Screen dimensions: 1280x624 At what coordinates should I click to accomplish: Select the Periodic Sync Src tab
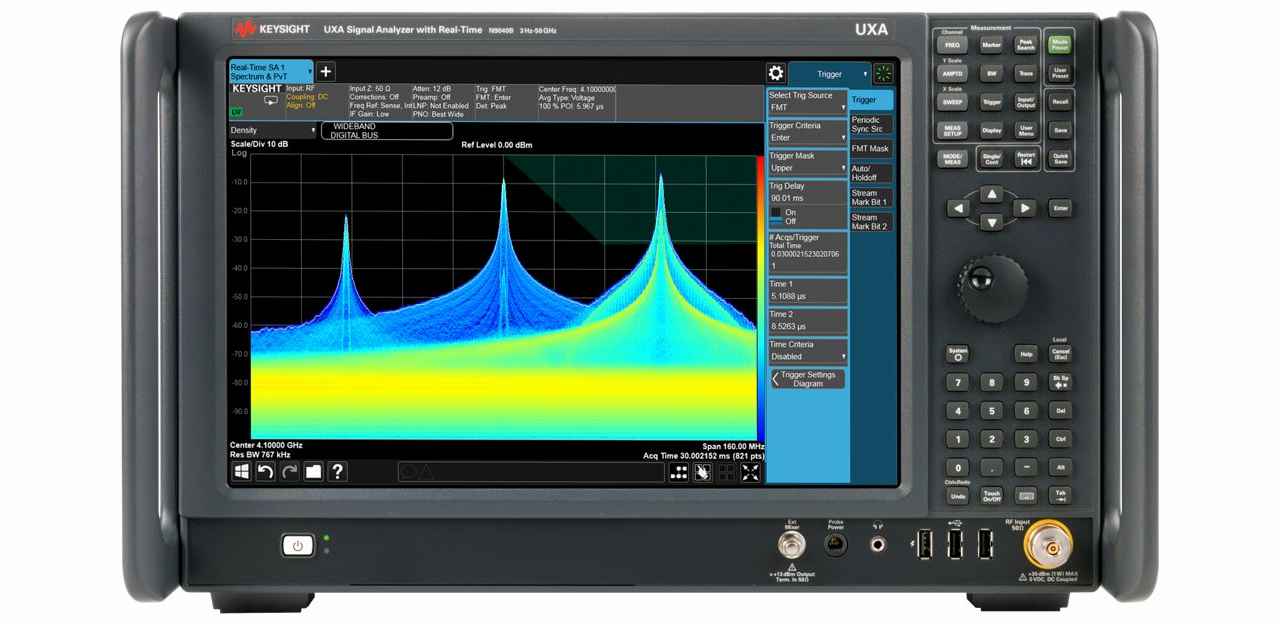click(871, 124)
